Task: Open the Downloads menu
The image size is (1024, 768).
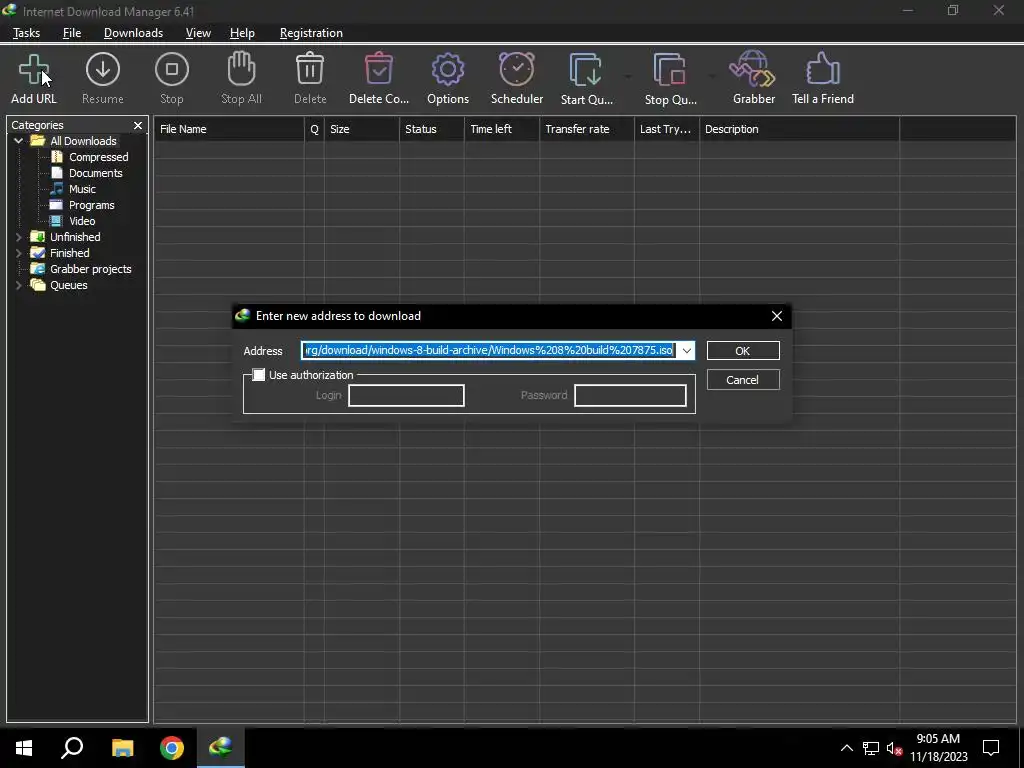Action: click(x=133, y=33)
